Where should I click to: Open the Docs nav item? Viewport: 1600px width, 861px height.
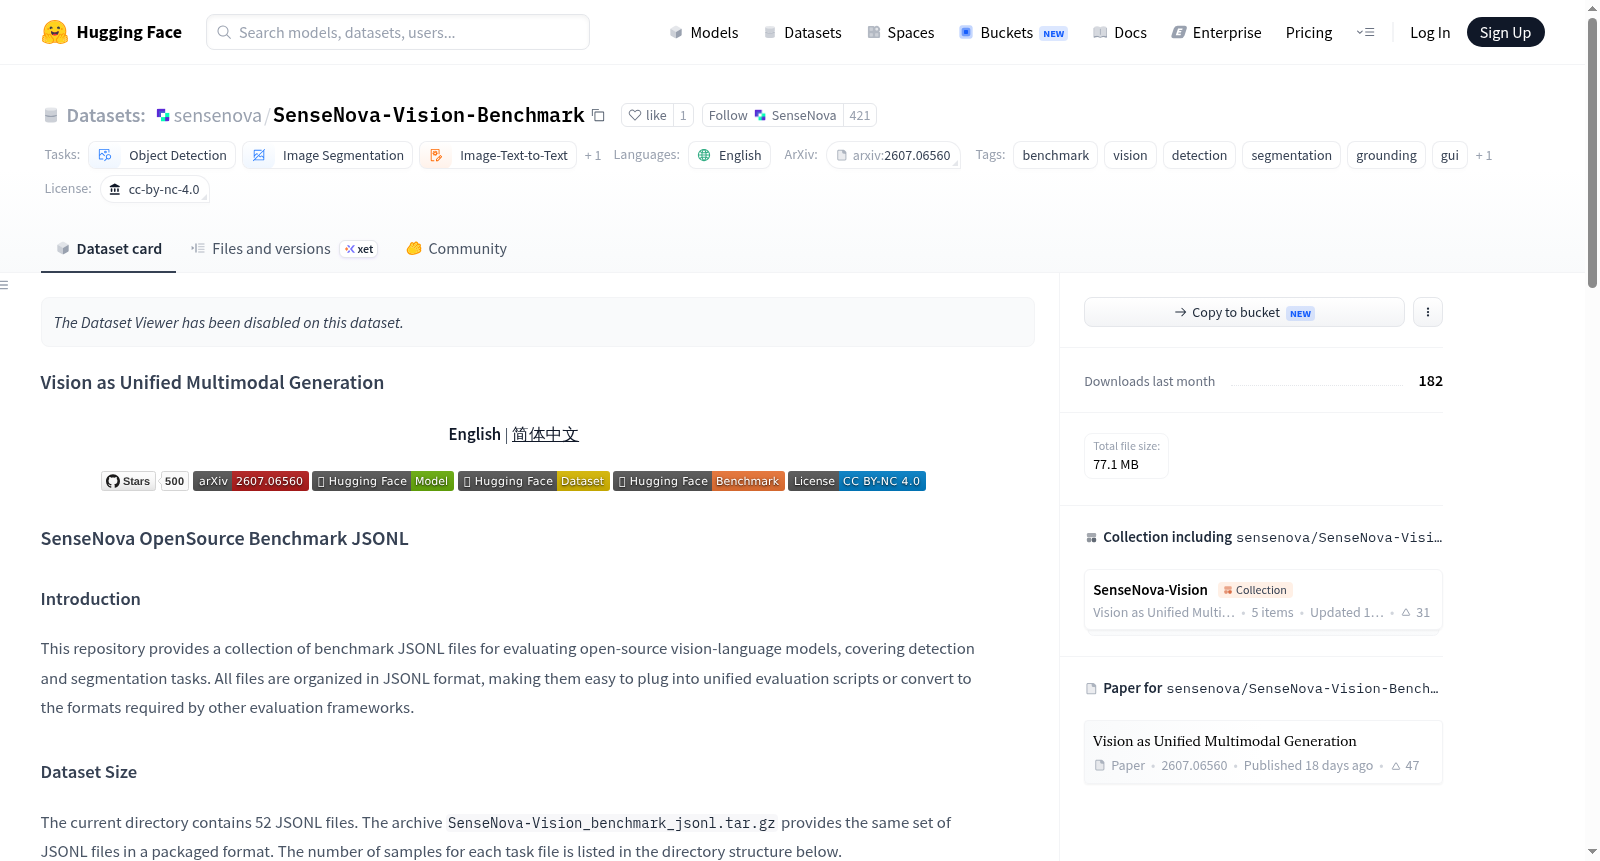[x=1120, y=32]
